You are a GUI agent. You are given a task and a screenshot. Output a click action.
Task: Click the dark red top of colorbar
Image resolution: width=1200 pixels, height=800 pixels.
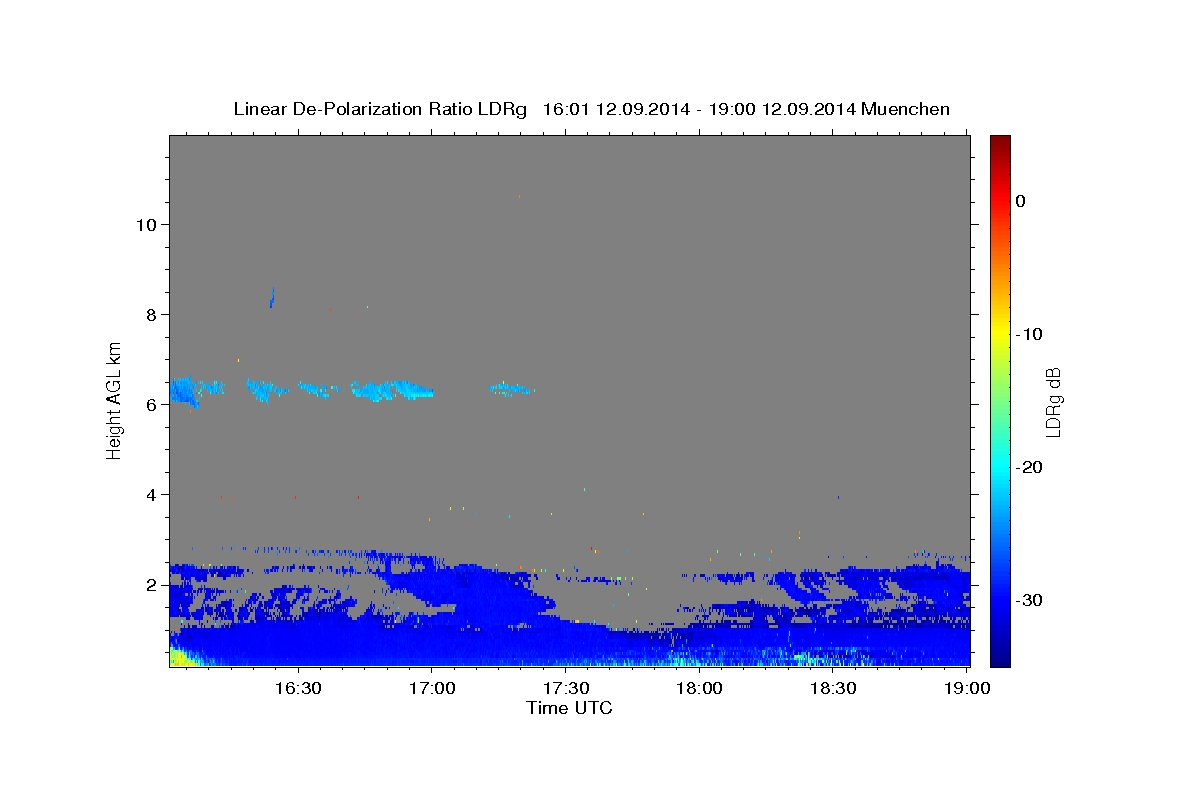(x=1000, y=143)
